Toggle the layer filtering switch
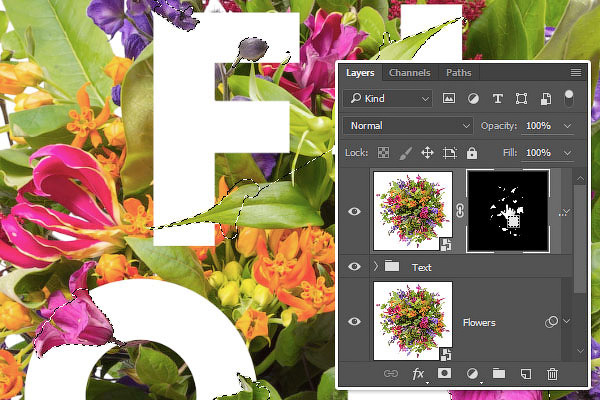This screenshot has height=400, width=600. point(569,98)
